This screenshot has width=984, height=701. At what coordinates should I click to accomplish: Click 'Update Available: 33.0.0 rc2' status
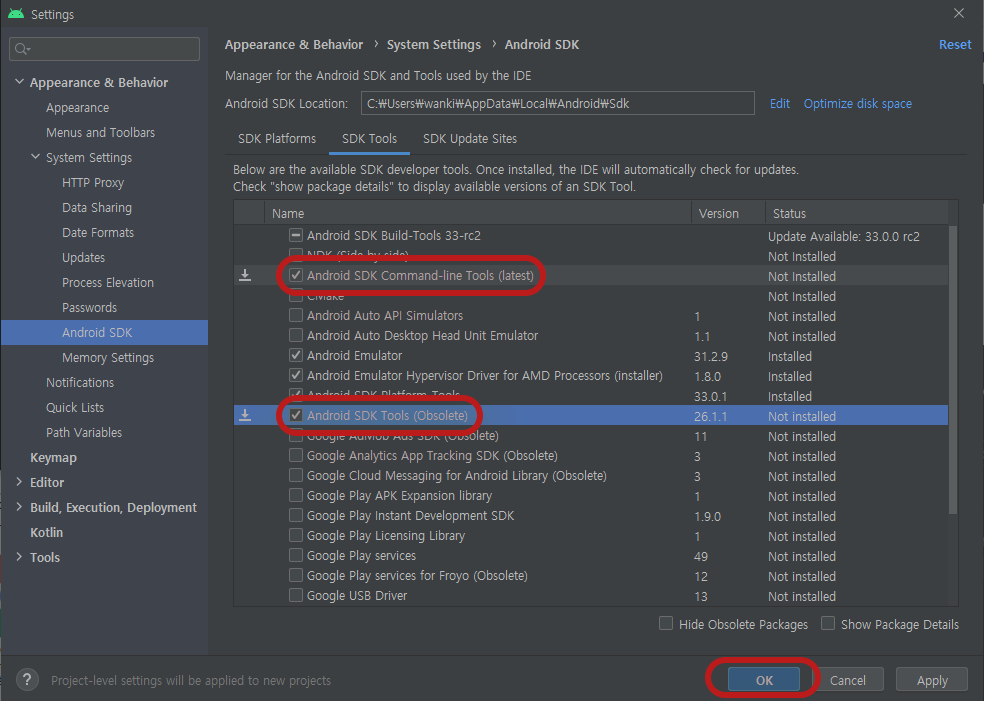[x=843, y=237]
